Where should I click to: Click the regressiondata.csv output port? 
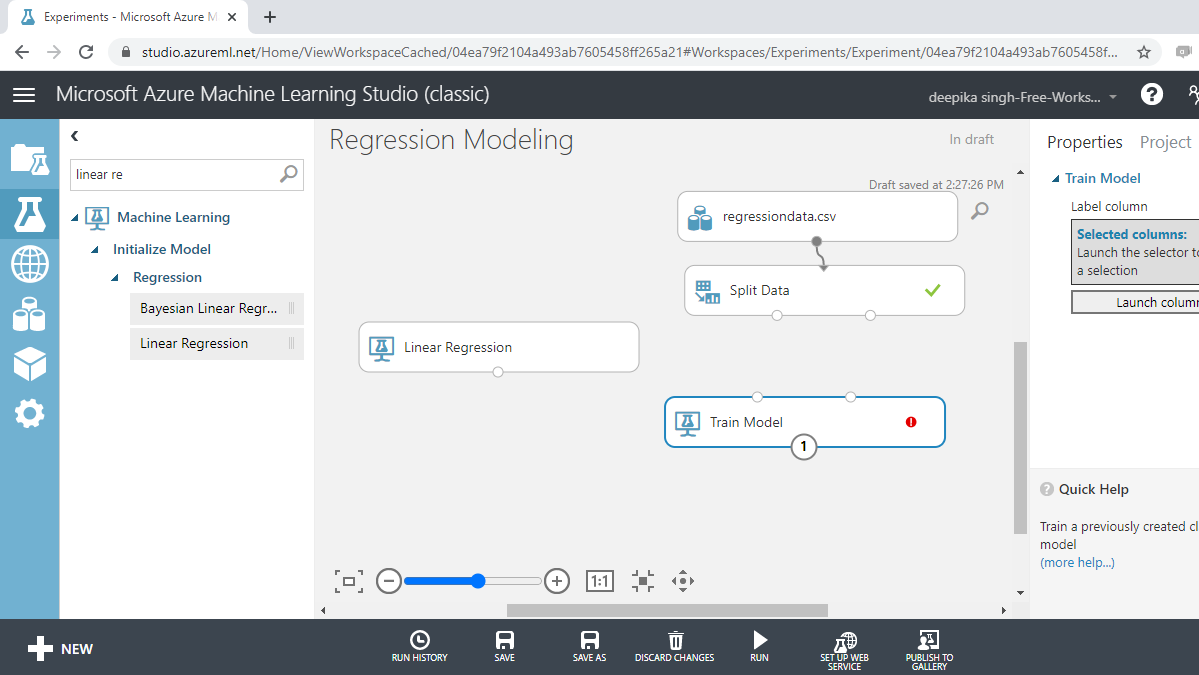coord(817,242)
